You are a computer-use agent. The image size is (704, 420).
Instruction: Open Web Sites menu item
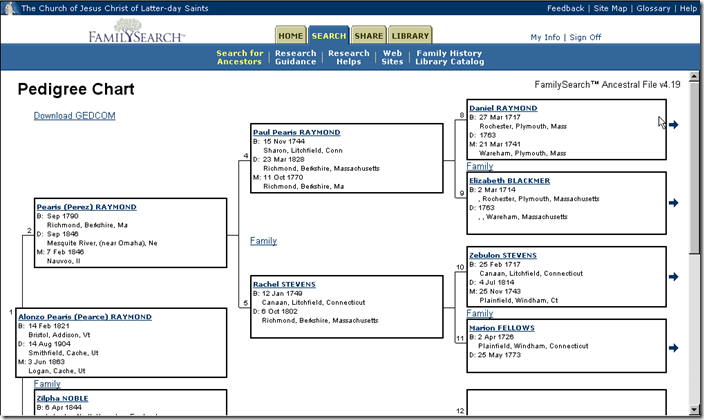(393, 57)
